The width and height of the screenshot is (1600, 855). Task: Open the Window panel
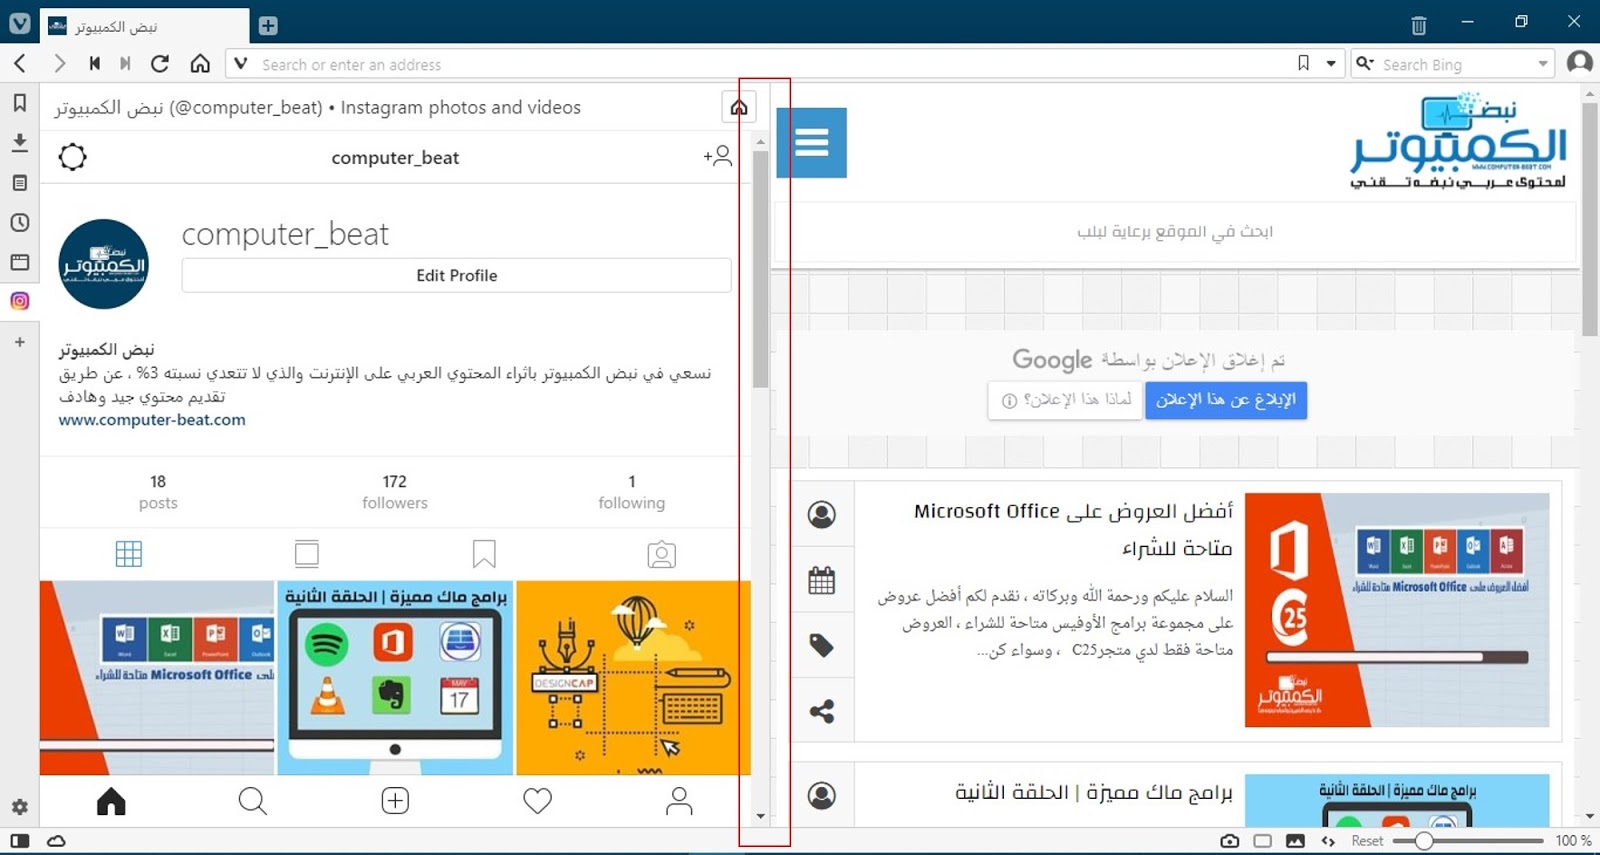[19, 262]
